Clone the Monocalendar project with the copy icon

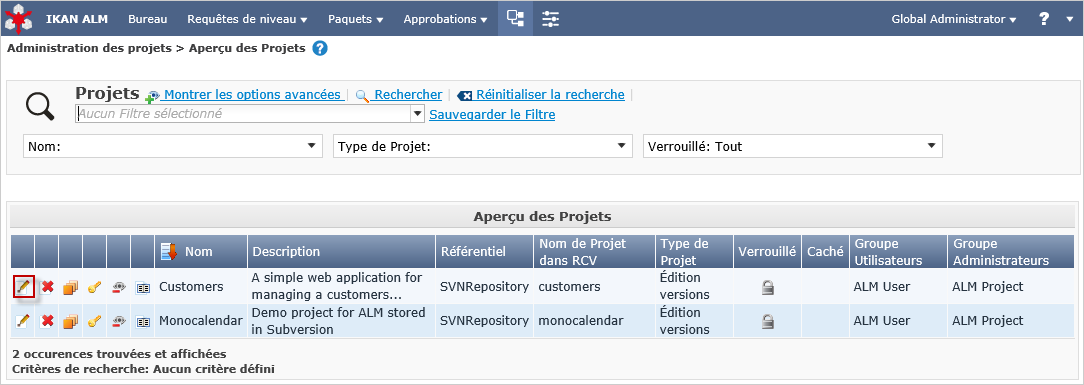[x=71, y=321]
